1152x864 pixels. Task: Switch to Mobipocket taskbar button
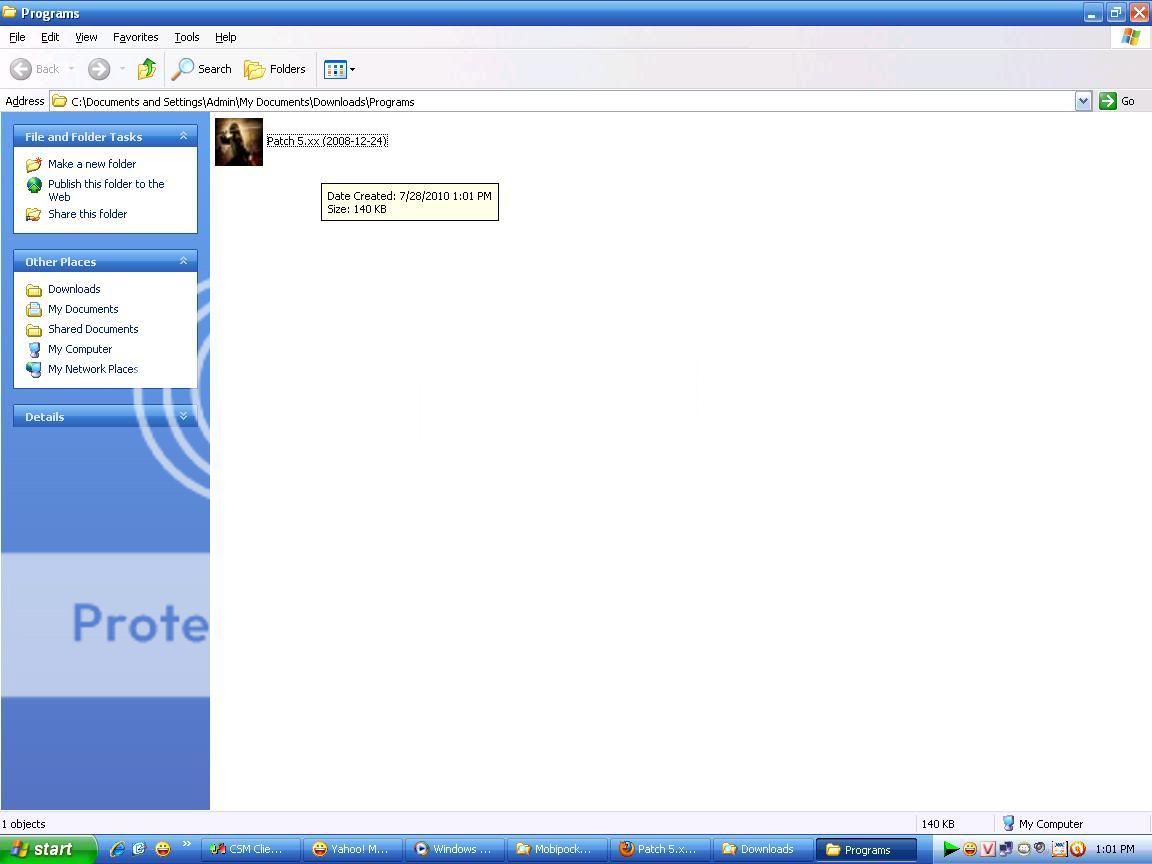point(558,849)
